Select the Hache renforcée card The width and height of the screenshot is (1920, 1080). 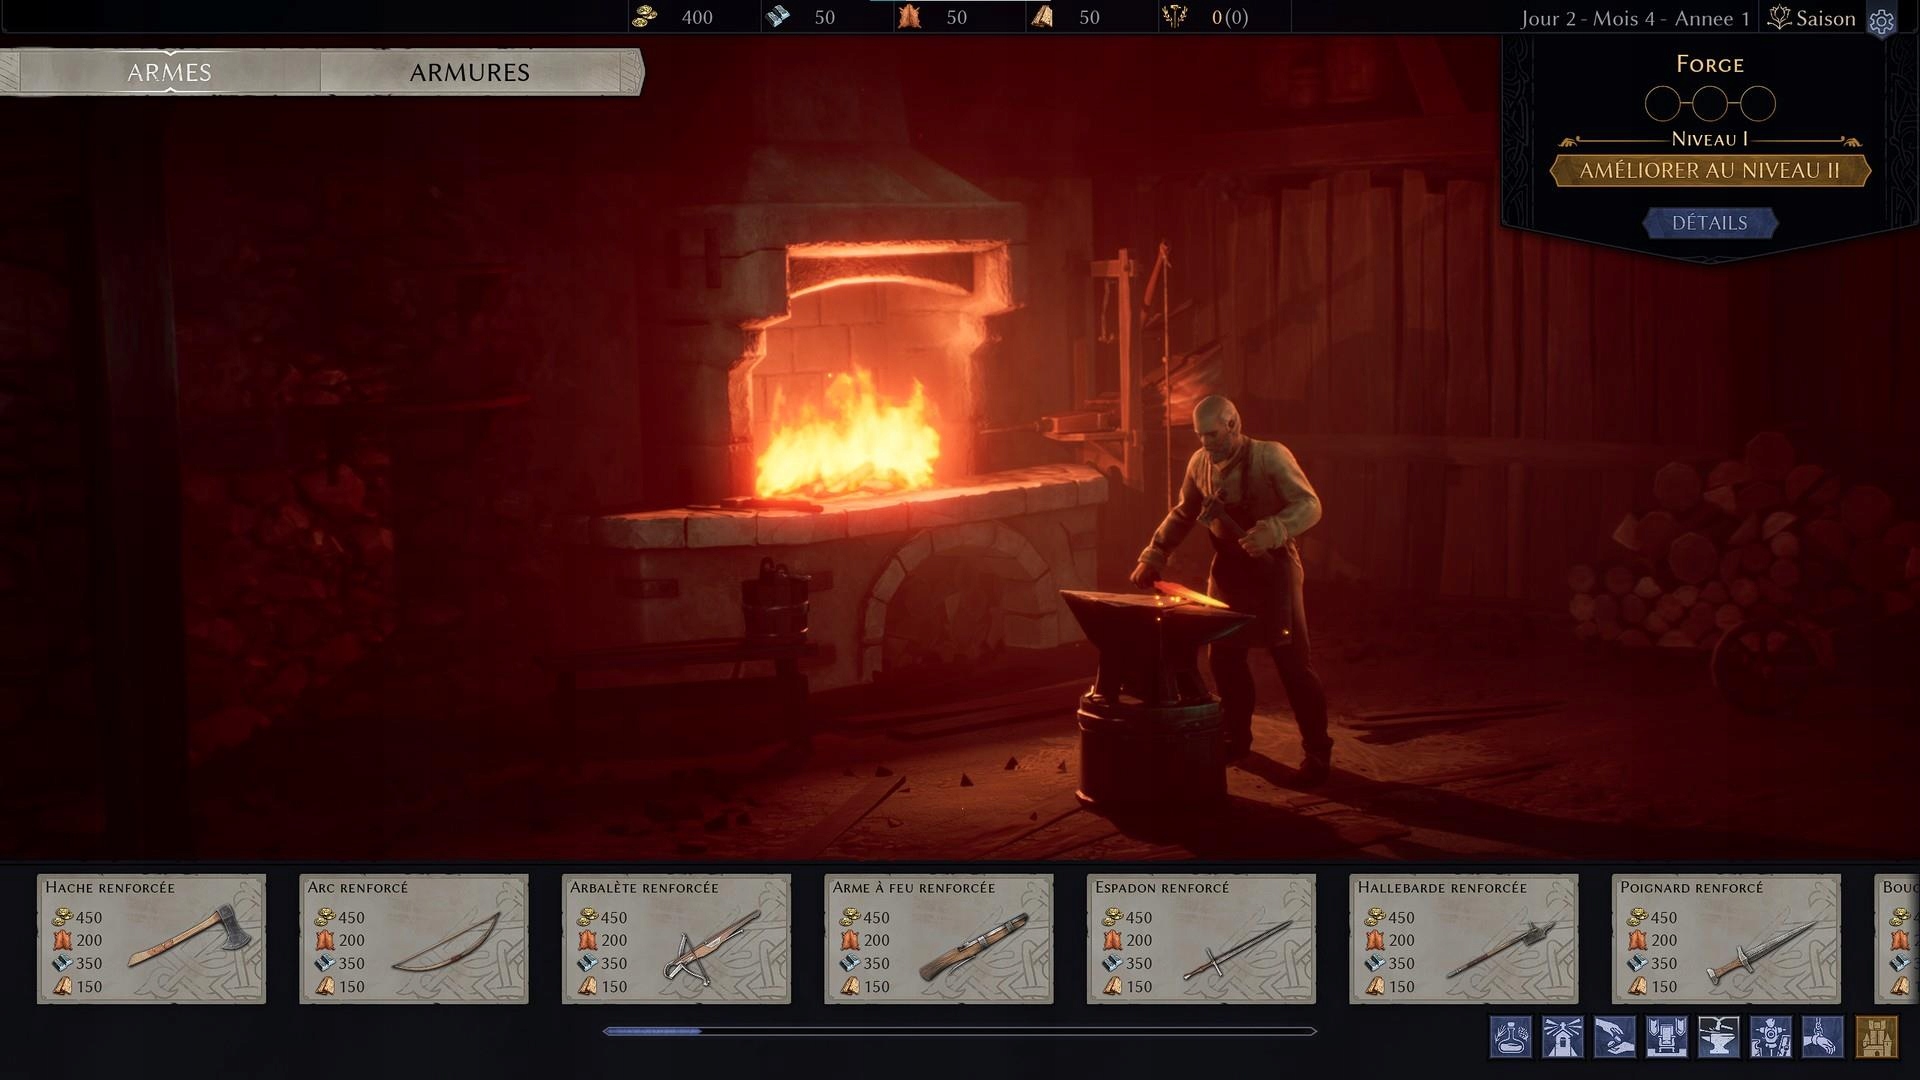[x=151, y=939]
